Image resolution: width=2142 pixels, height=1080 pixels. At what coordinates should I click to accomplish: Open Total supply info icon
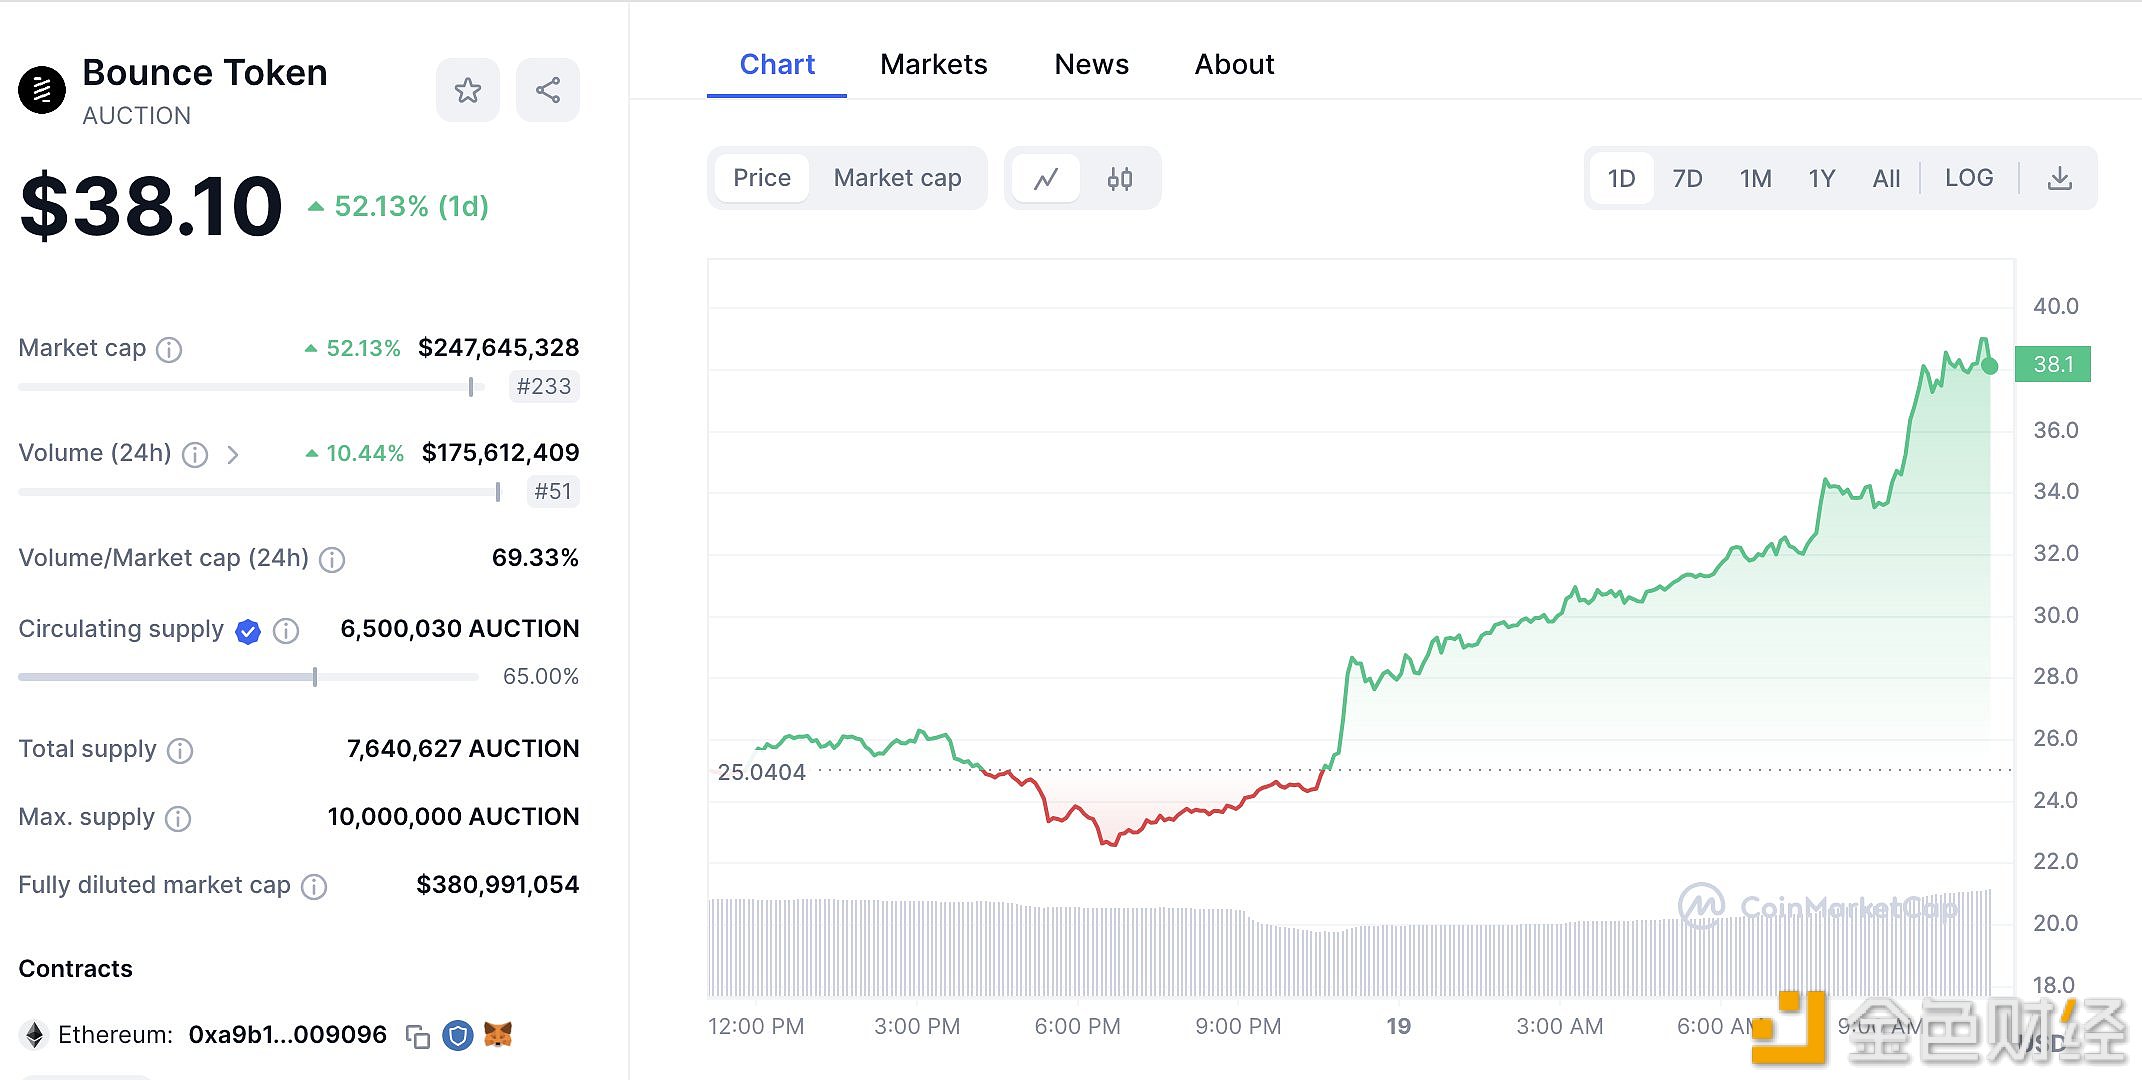coord(180,750)
